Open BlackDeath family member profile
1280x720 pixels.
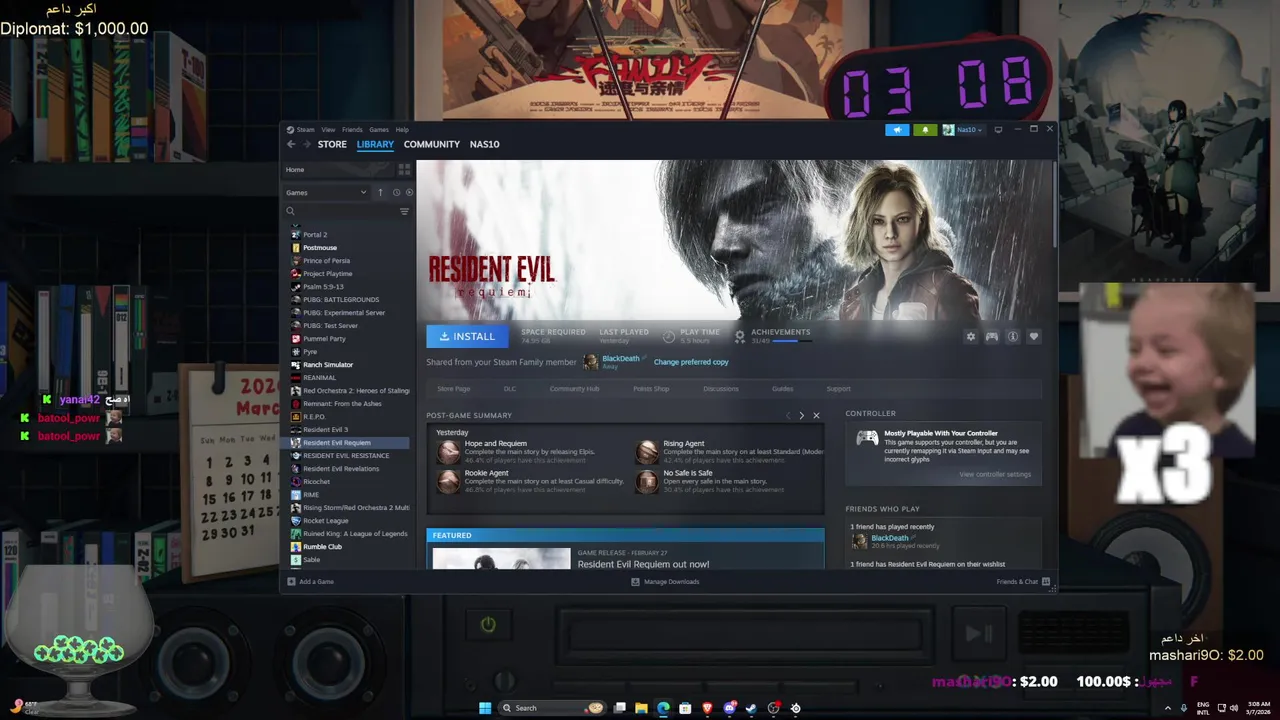pos(620,358)
